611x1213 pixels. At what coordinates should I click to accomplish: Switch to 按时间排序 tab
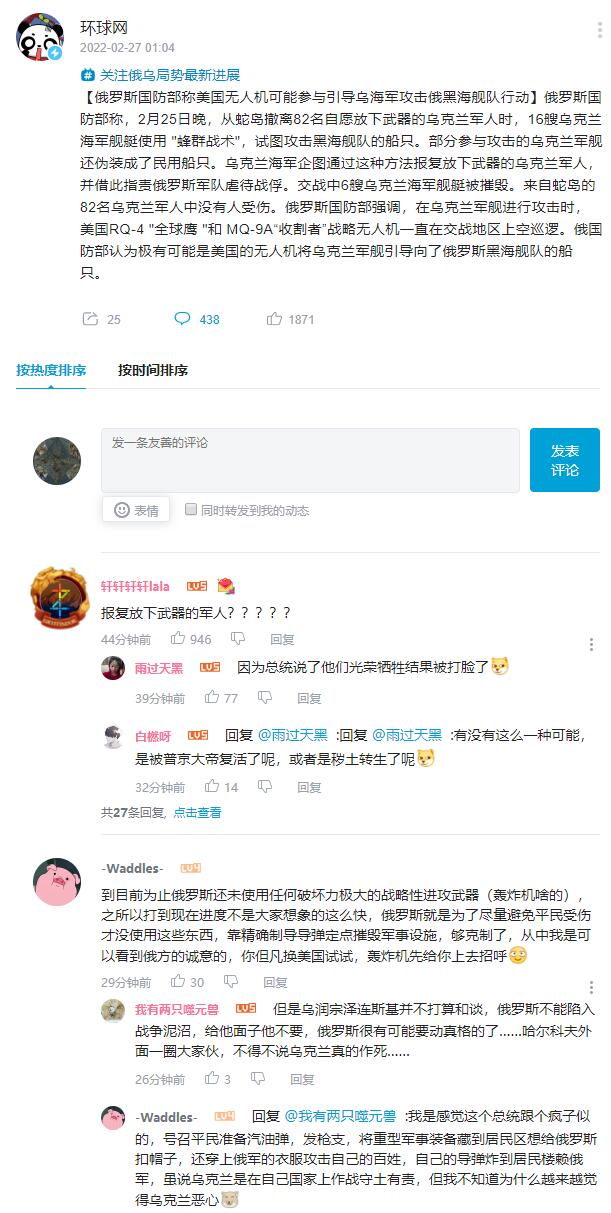pyautogui.click(x=153, y=371)
